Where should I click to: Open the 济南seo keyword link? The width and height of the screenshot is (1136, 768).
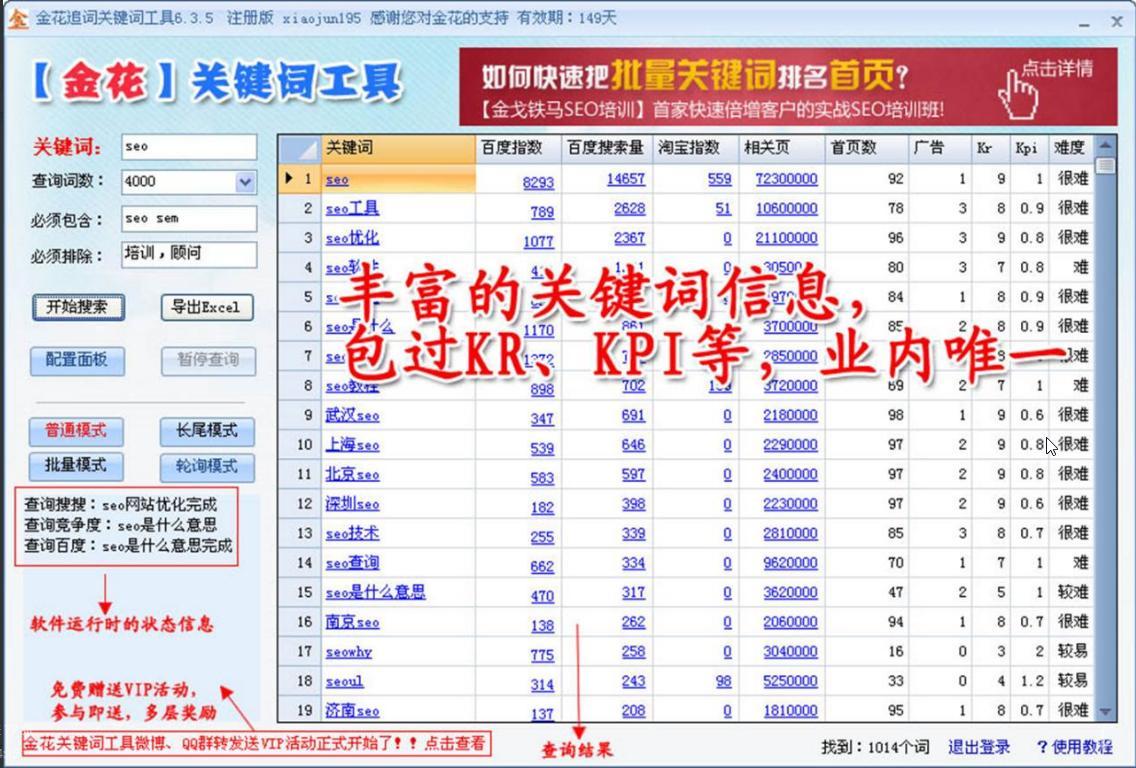(x=352, y=711)
